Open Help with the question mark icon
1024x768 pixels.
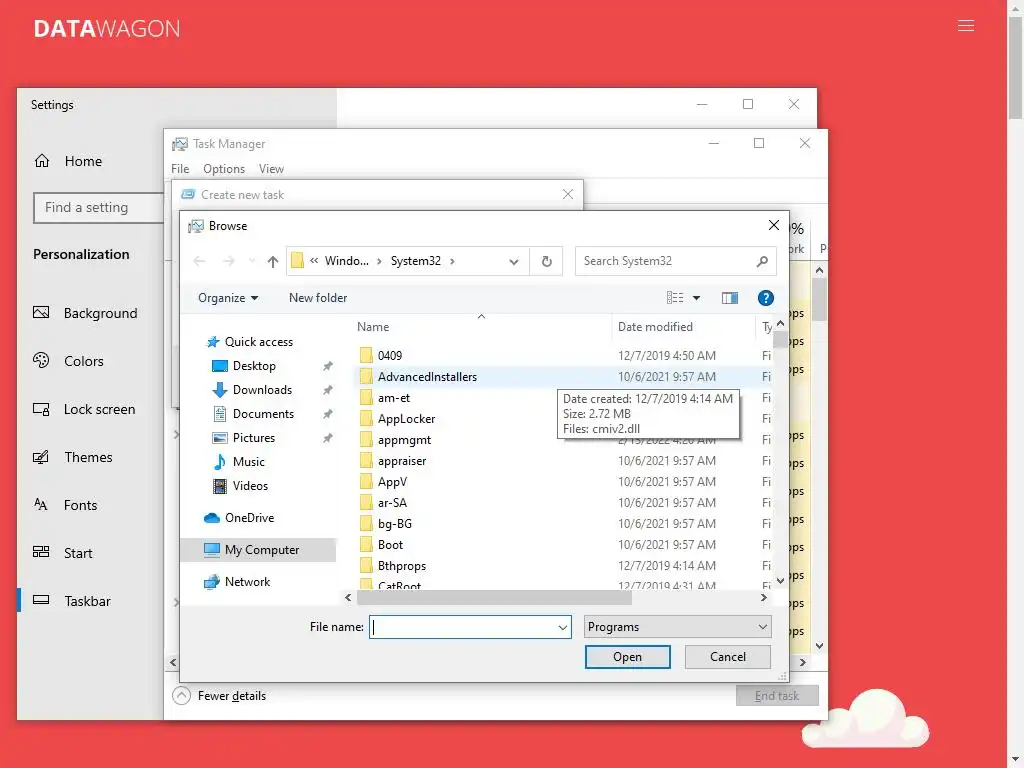(765, 298)
